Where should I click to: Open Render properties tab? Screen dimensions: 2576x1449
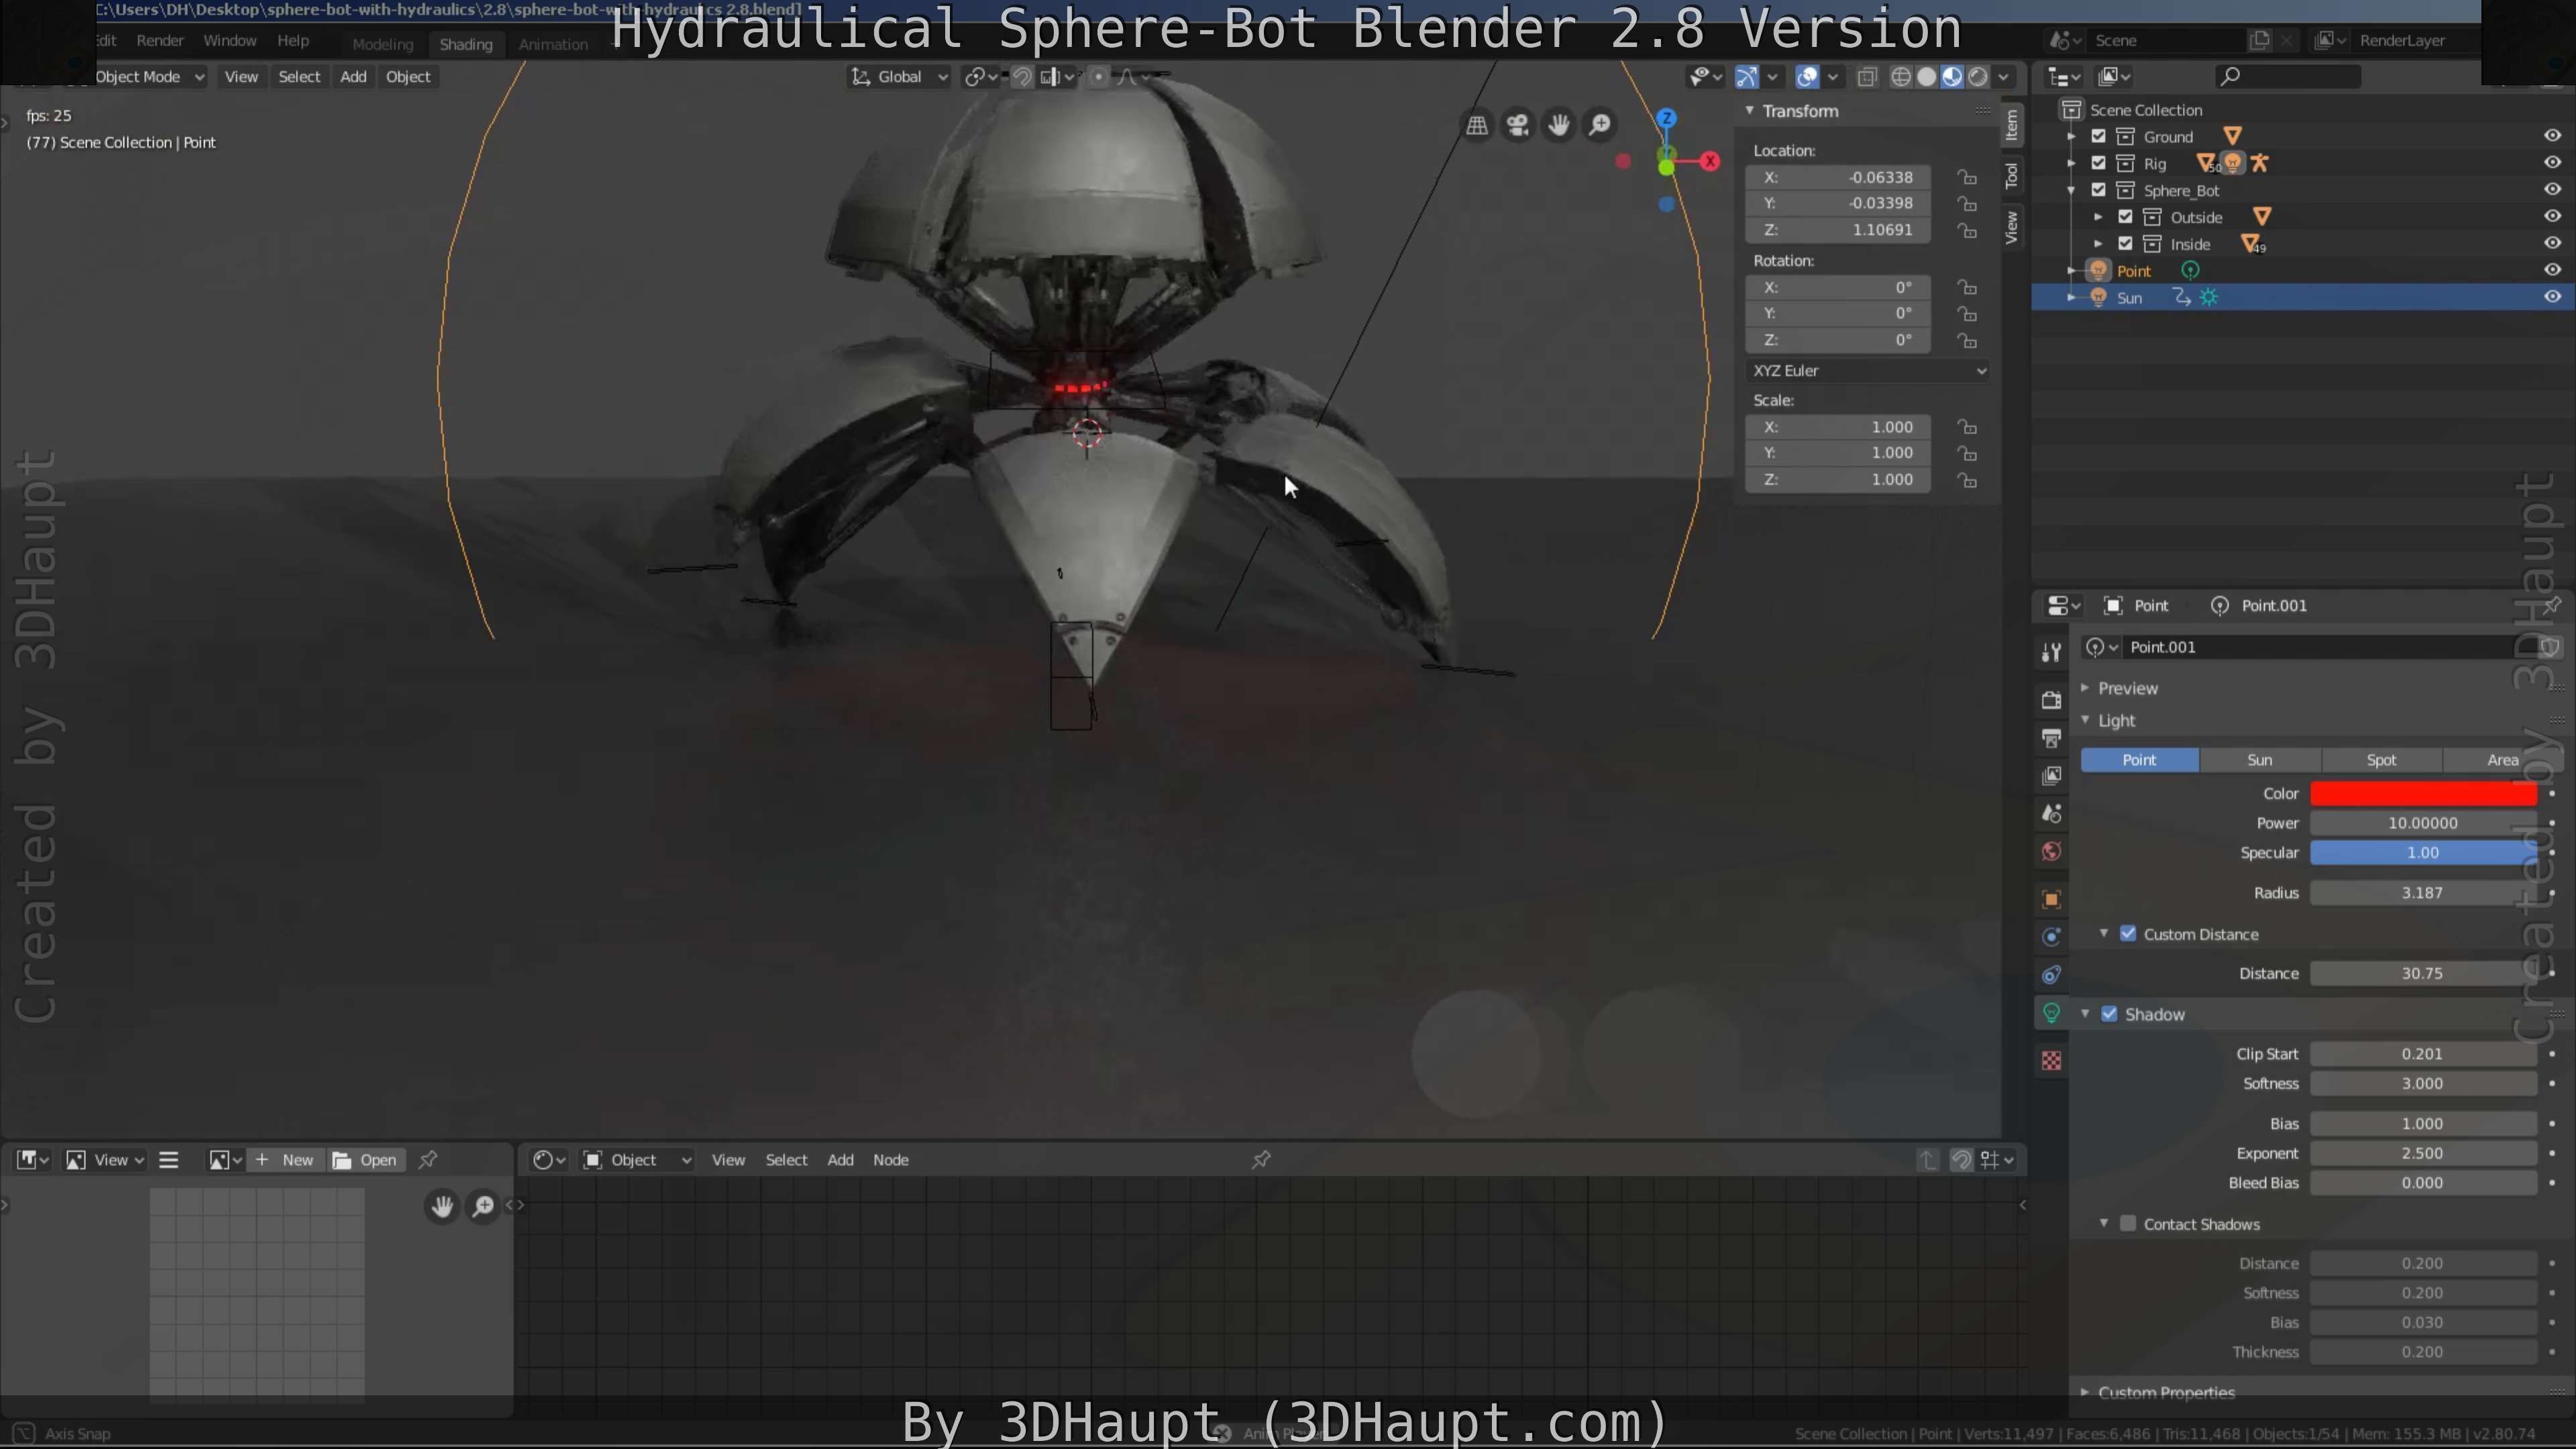coord(2051,699)
